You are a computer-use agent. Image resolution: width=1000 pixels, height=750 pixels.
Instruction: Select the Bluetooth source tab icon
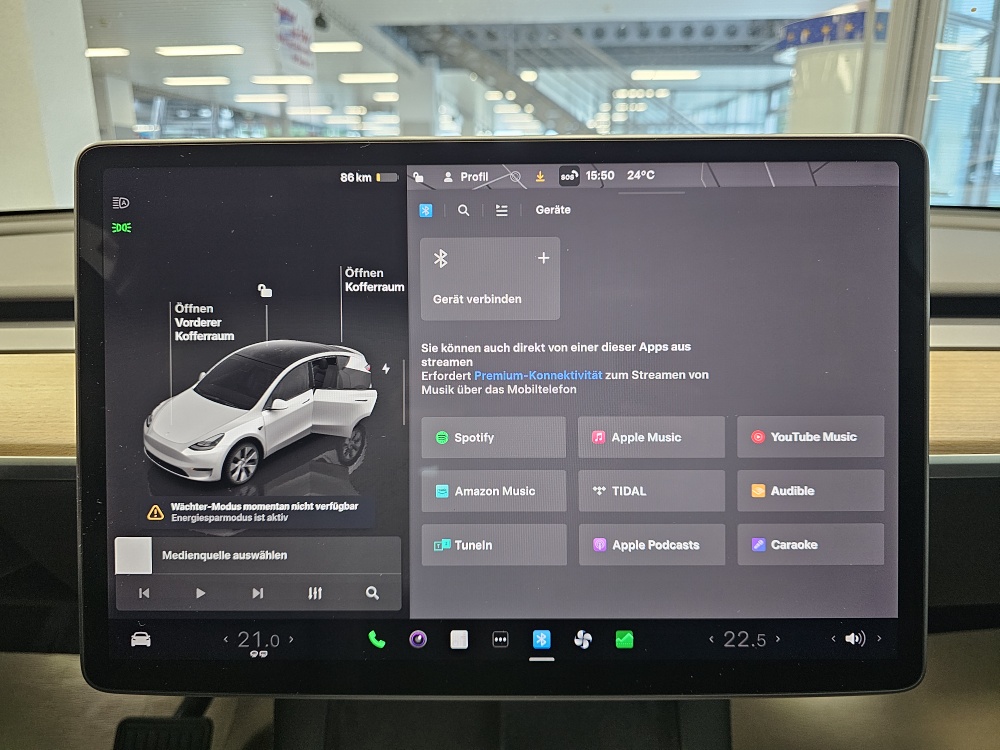[x=425, y=210]
